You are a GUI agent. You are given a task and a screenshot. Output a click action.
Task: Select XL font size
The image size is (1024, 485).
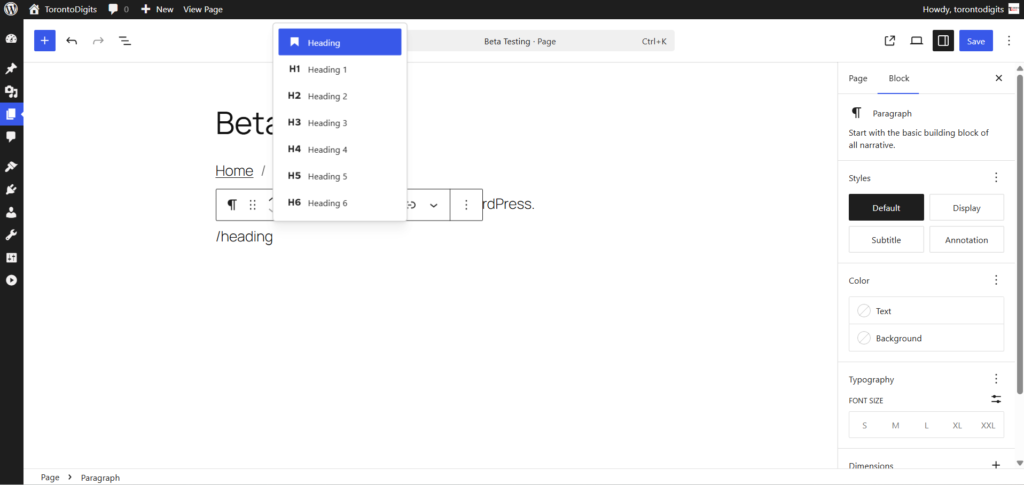(x=957, y=425)
